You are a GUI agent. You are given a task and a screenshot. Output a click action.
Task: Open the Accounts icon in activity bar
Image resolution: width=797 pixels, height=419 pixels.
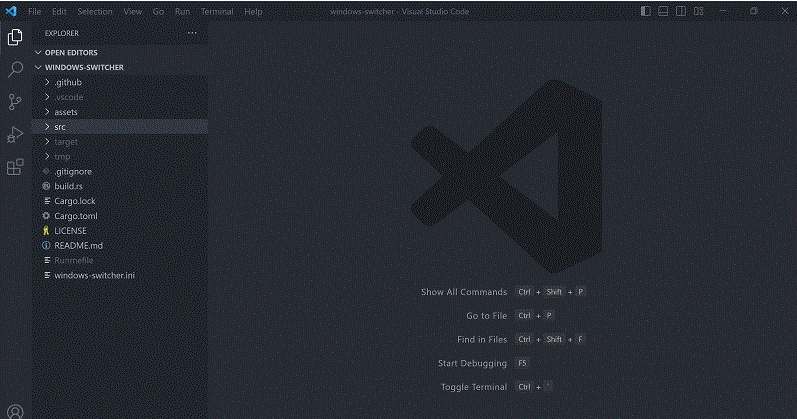tap(15, 411)
